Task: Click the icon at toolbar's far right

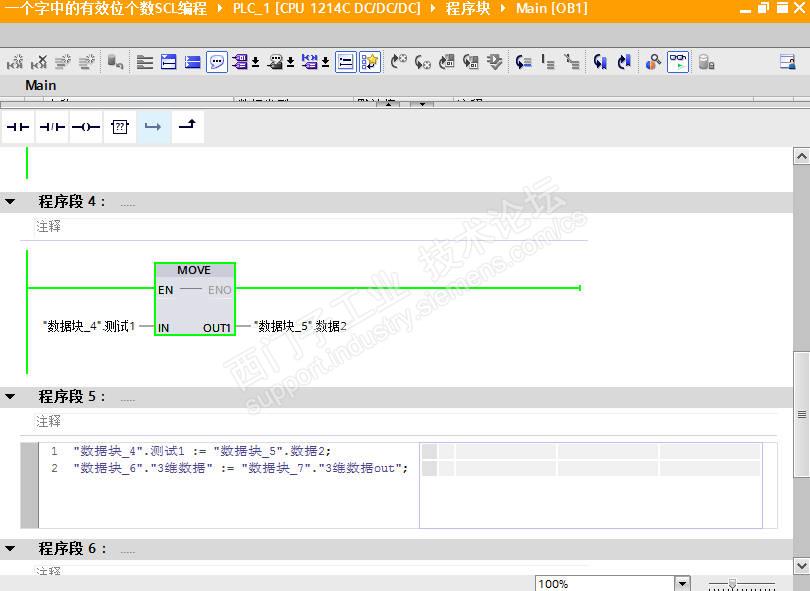Action: tap(788, 62)
